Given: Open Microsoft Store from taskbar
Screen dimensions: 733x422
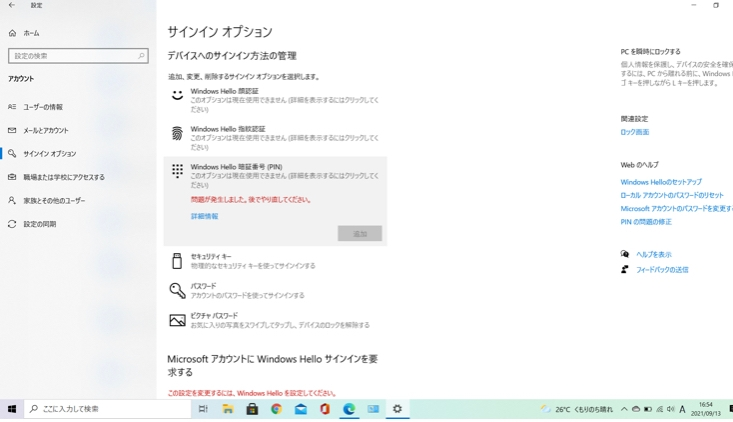Looking at the screenshot, I should [x=252, y=409].
